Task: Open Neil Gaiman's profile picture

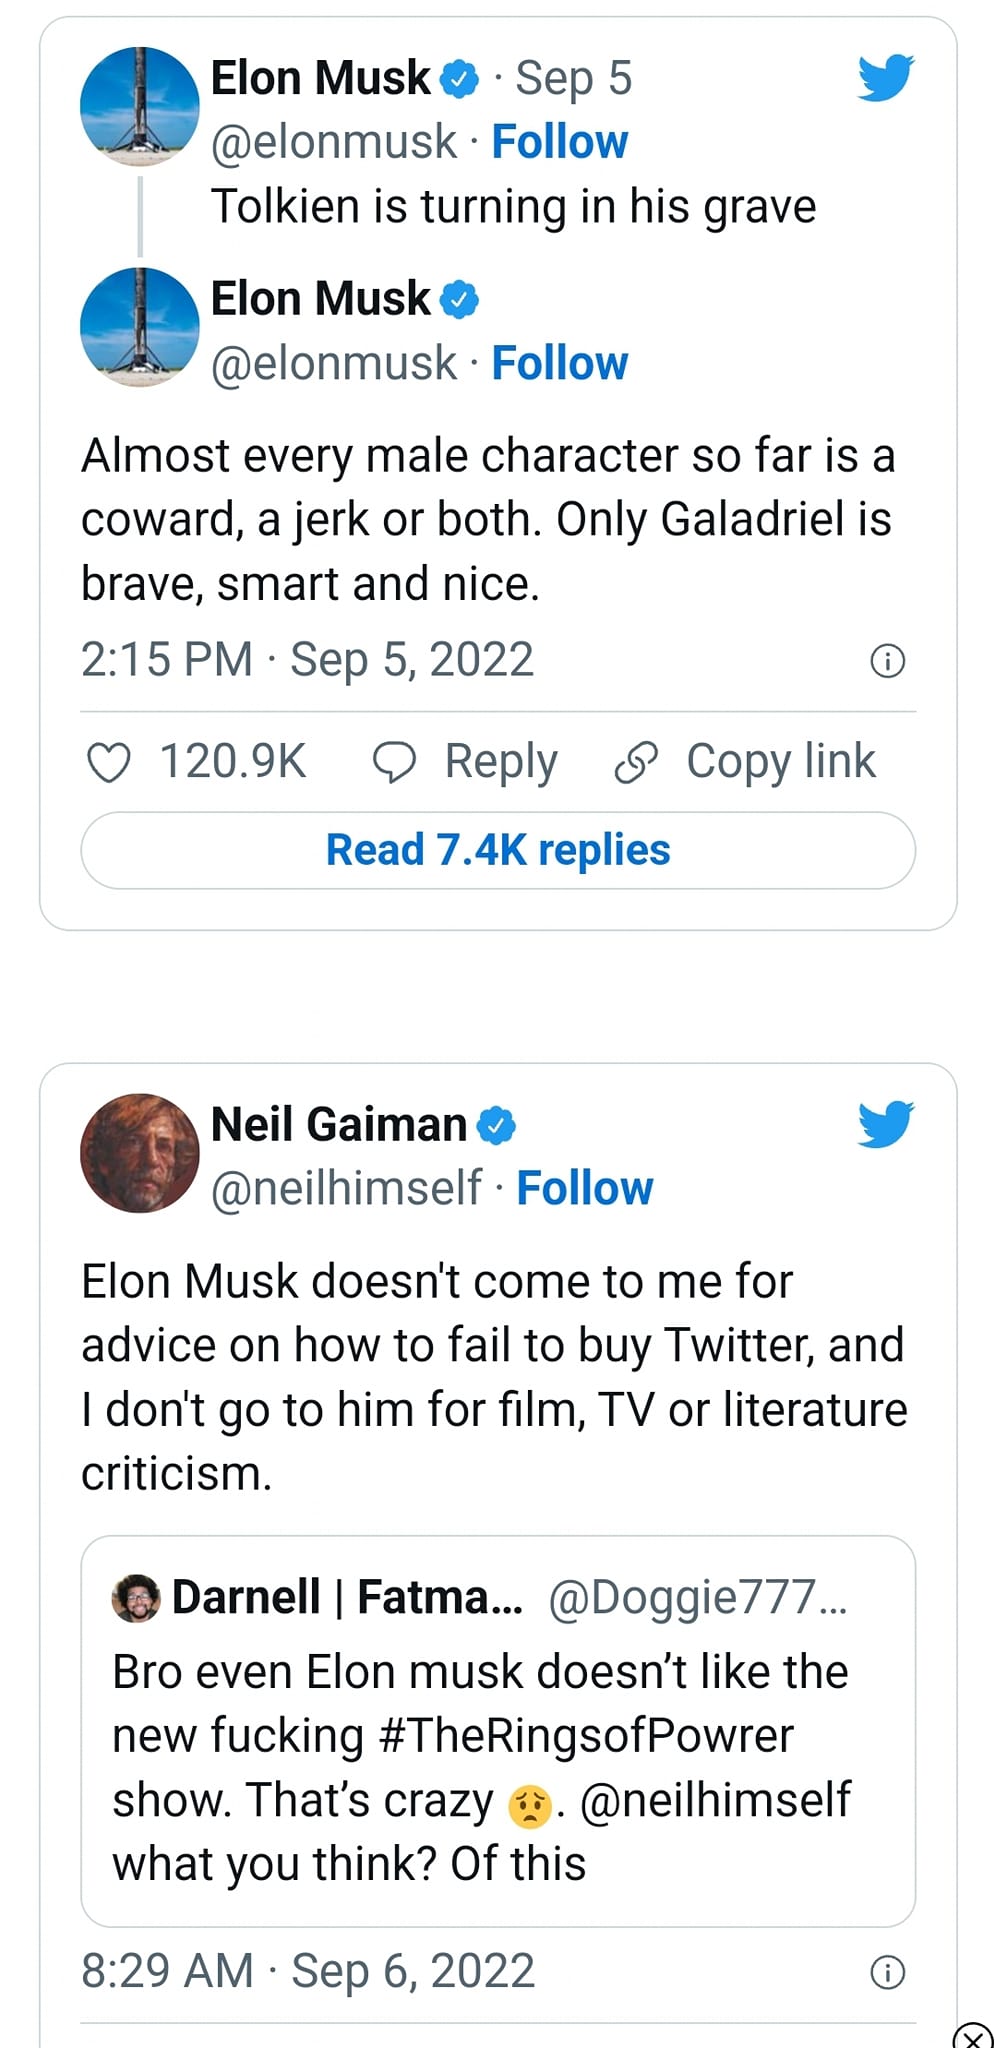Action: pos(140,1153)
